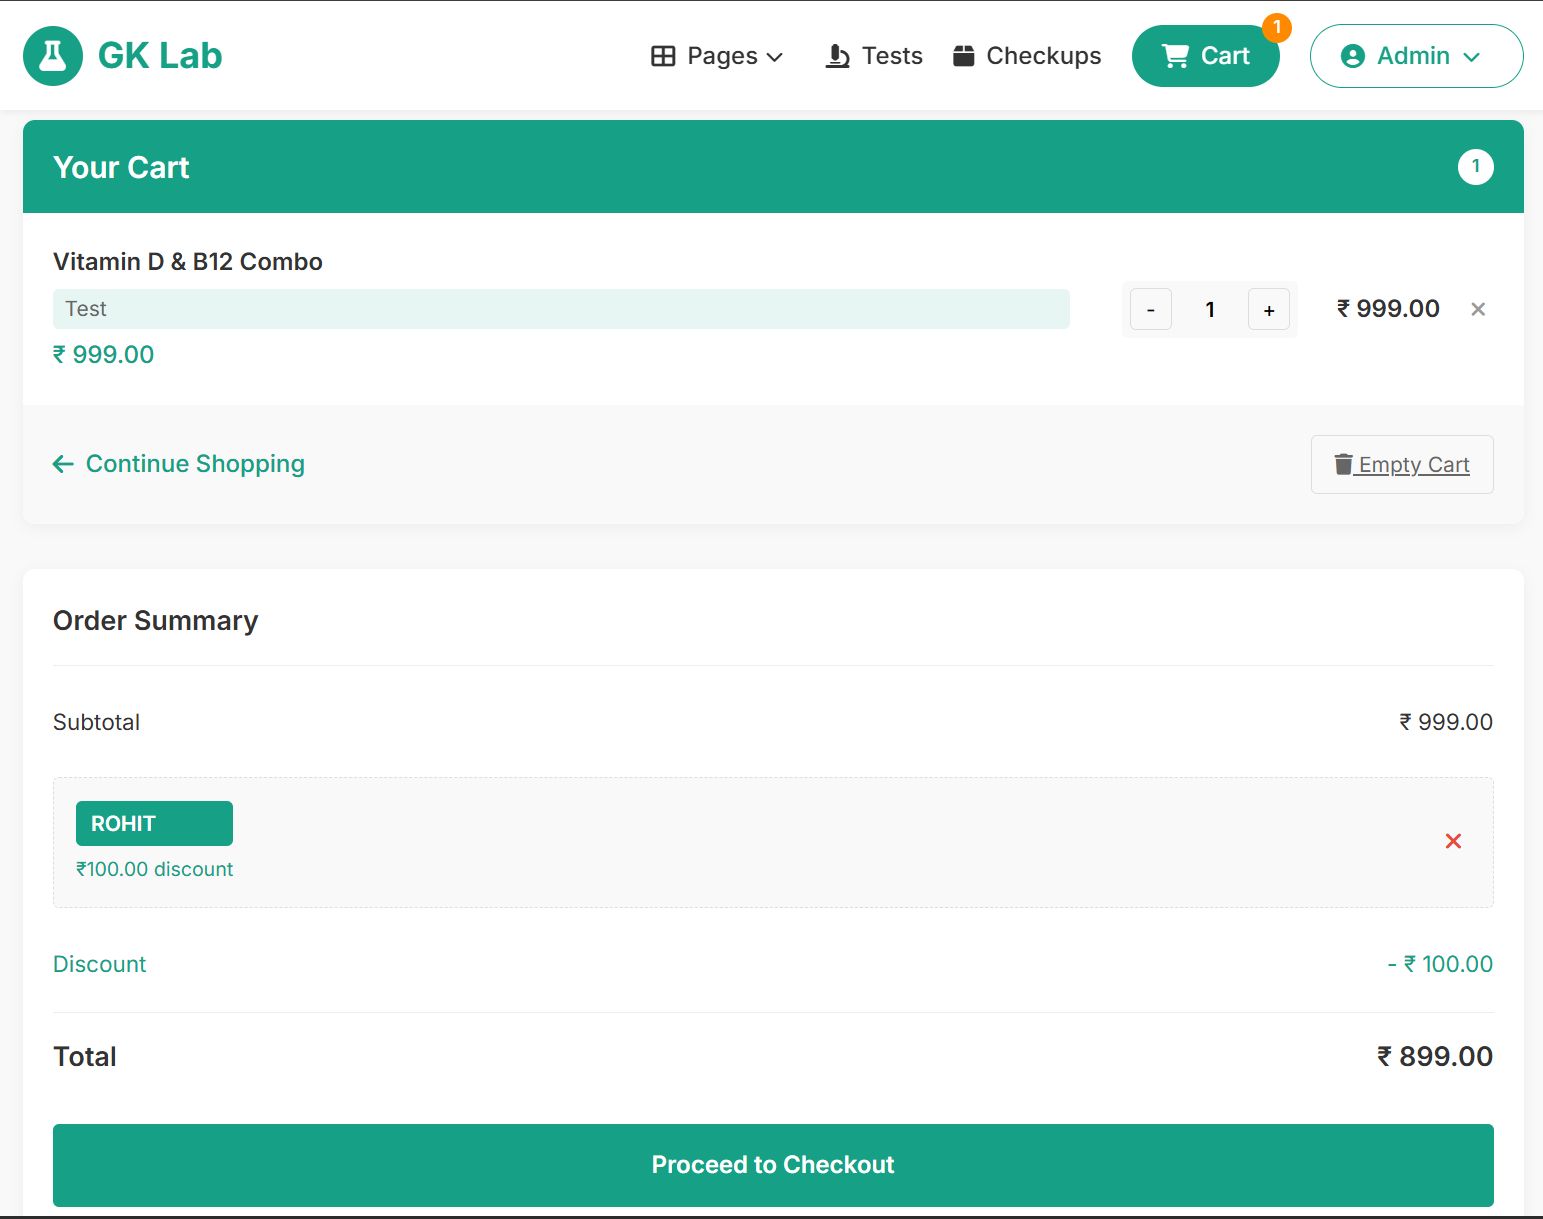Screen dimensions: 1543x1219
Task: Remove the Vitamin D & B12 Combo item
Action: click(x=1477, y=308)
